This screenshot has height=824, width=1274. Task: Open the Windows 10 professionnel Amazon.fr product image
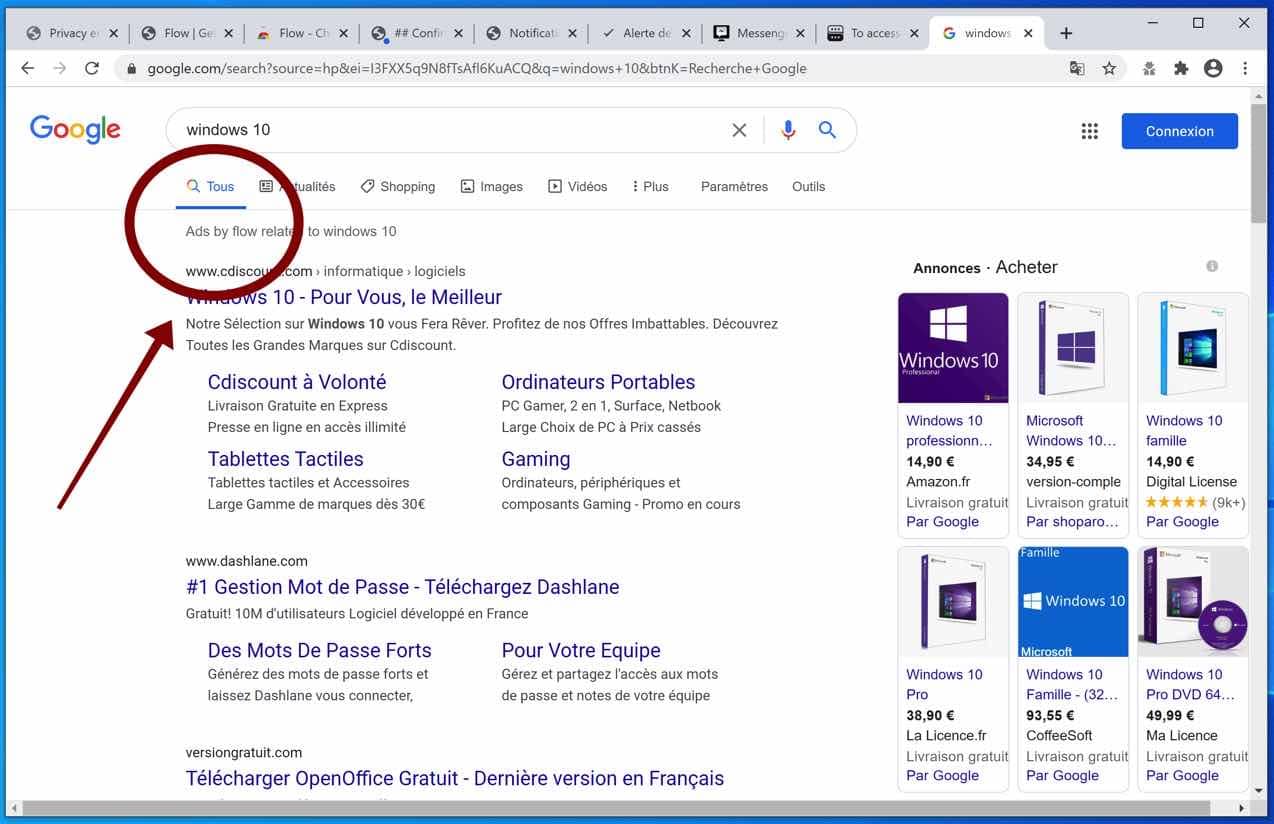953,347
